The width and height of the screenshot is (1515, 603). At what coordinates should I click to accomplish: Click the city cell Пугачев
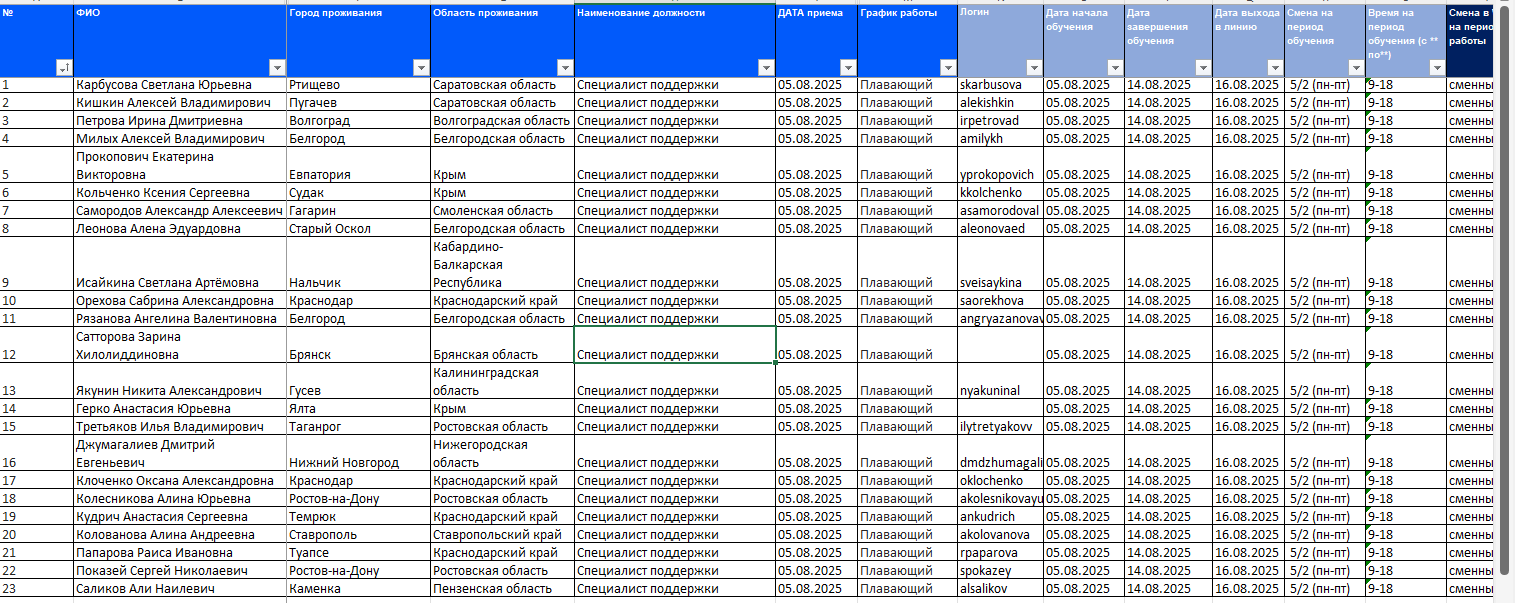coord(358,103)
